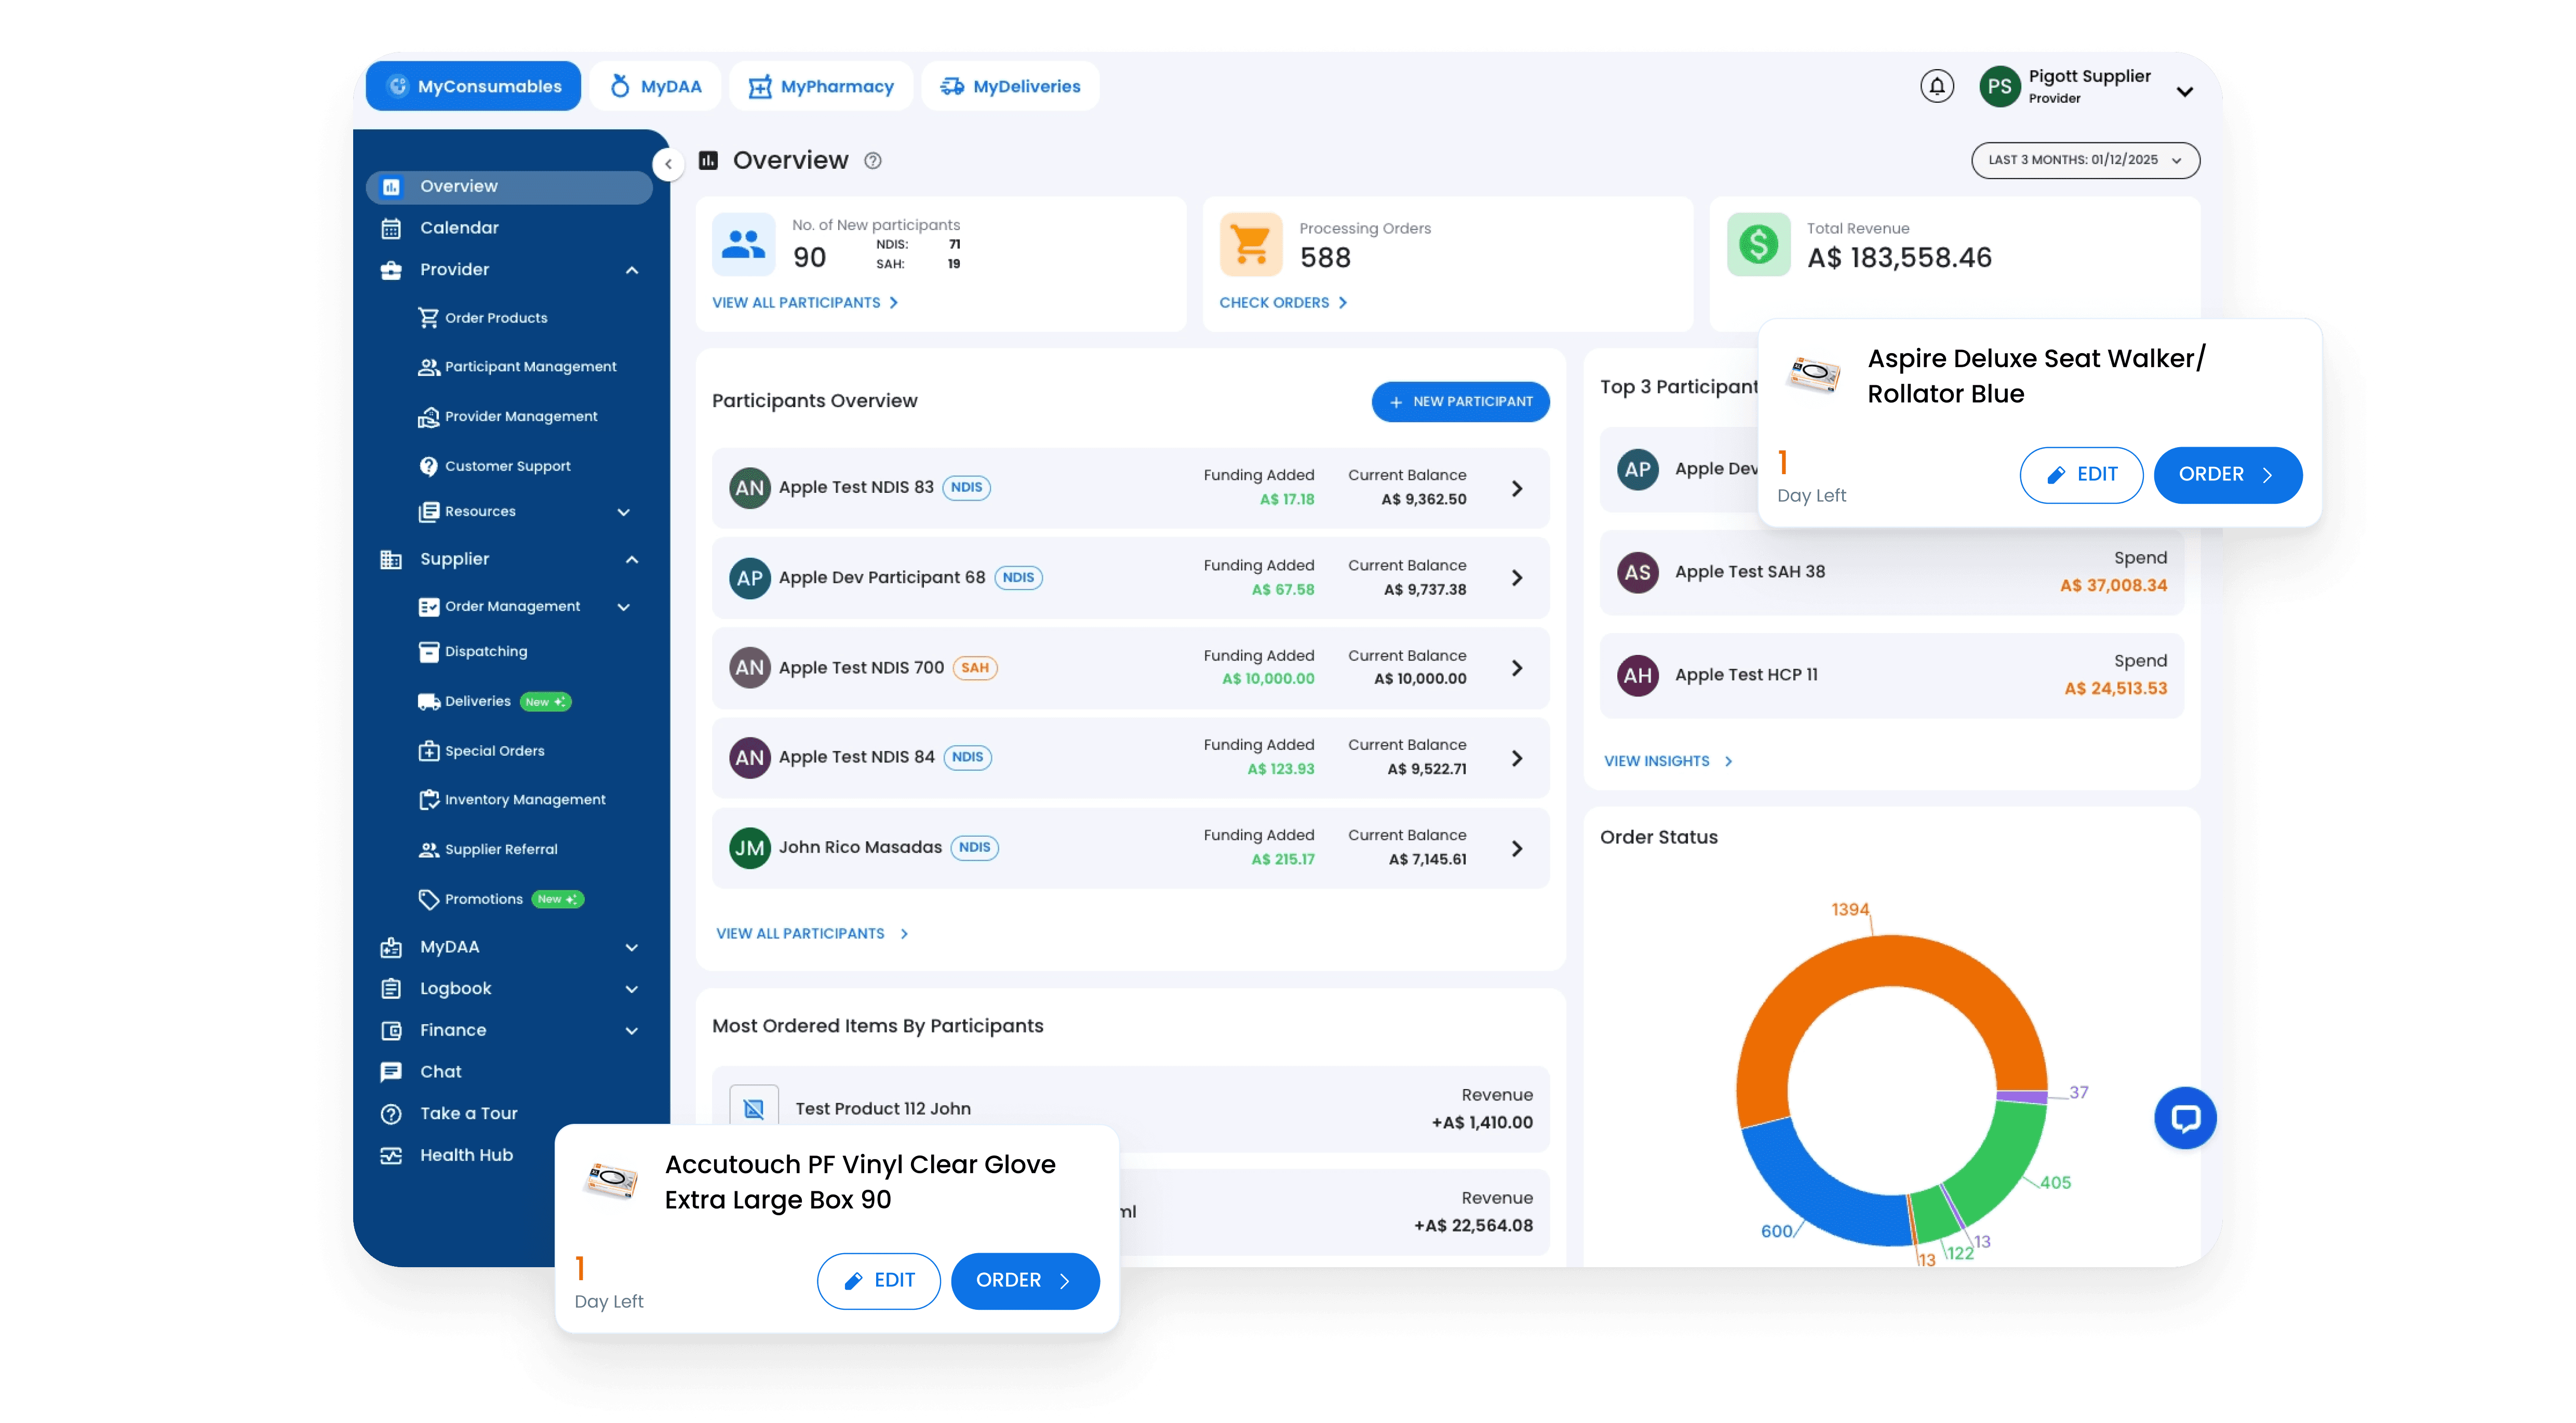Collapse the sidebar with arrow button
Viewport: 2576px width, 1423px height.
click(x=668, y=164)
